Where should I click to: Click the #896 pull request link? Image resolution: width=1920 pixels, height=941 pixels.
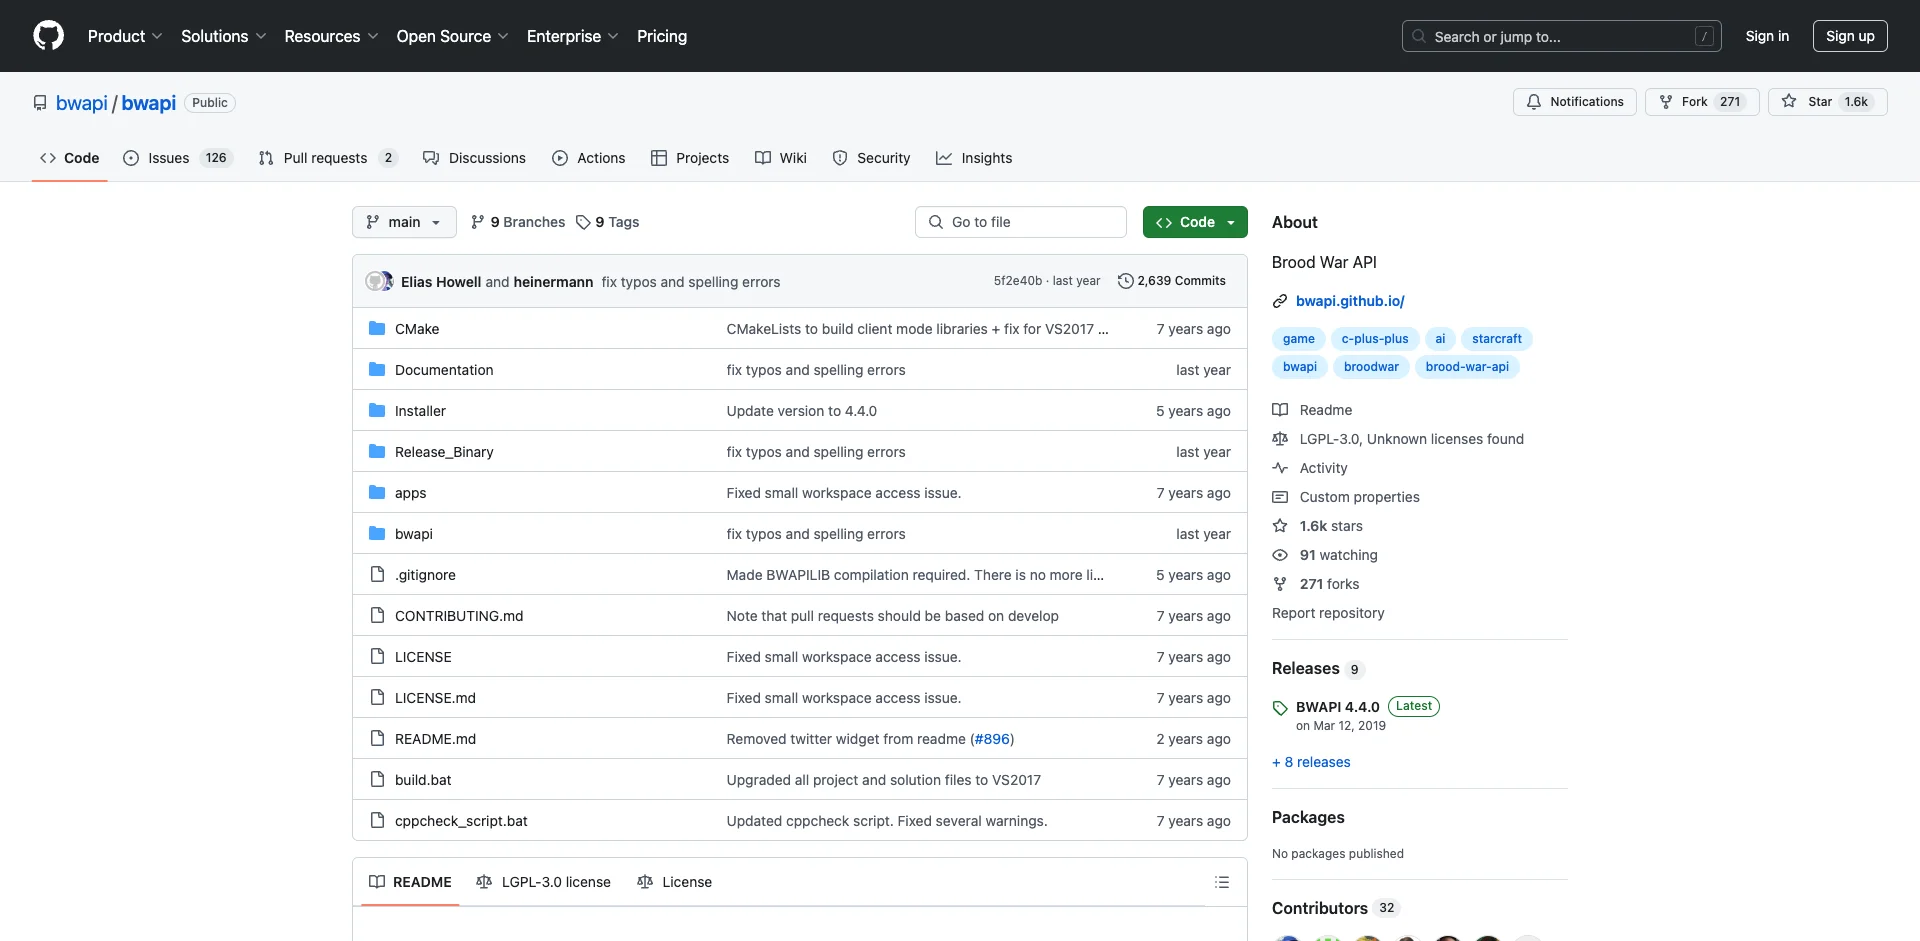[x=992, y=739]
